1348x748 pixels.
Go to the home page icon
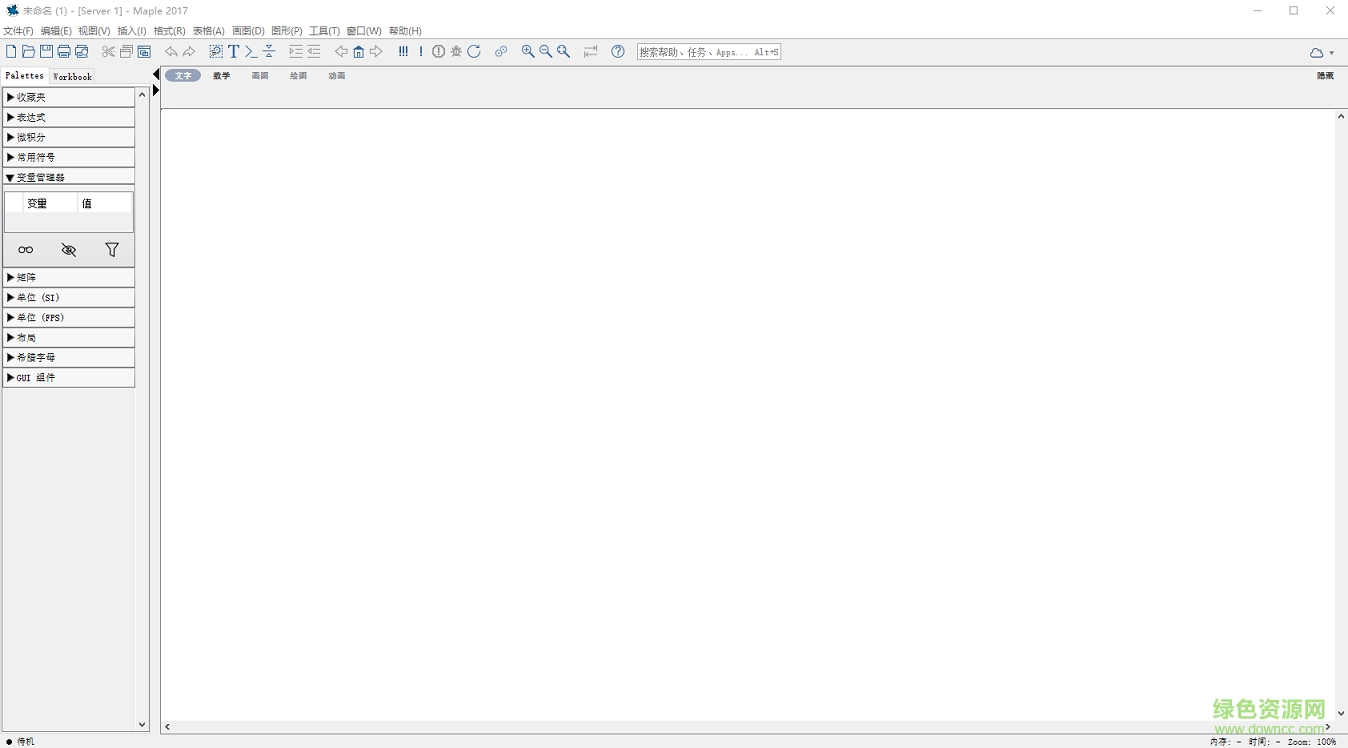(359, 52)
